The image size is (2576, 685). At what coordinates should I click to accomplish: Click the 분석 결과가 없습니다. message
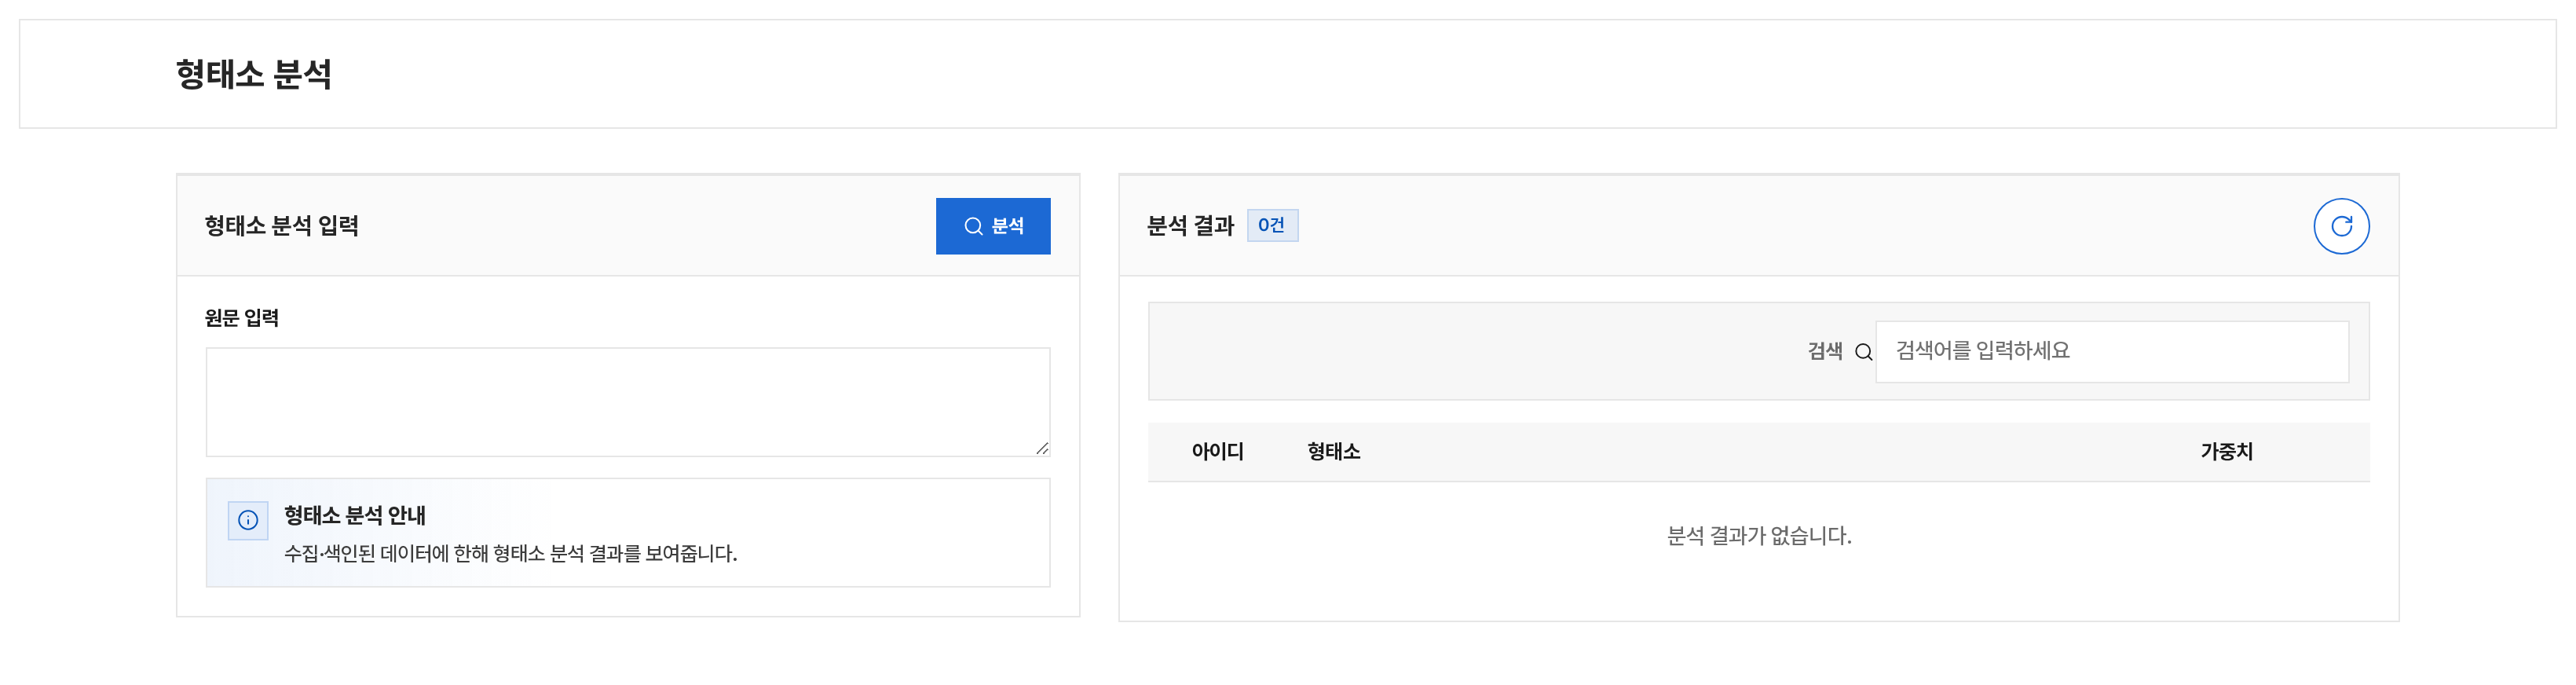click(1758, 536)
